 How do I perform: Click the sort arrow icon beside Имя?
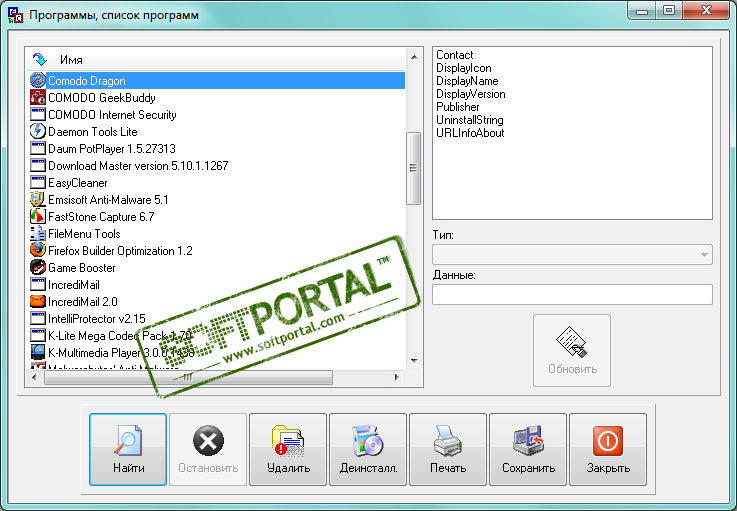[x=40, y=59]
